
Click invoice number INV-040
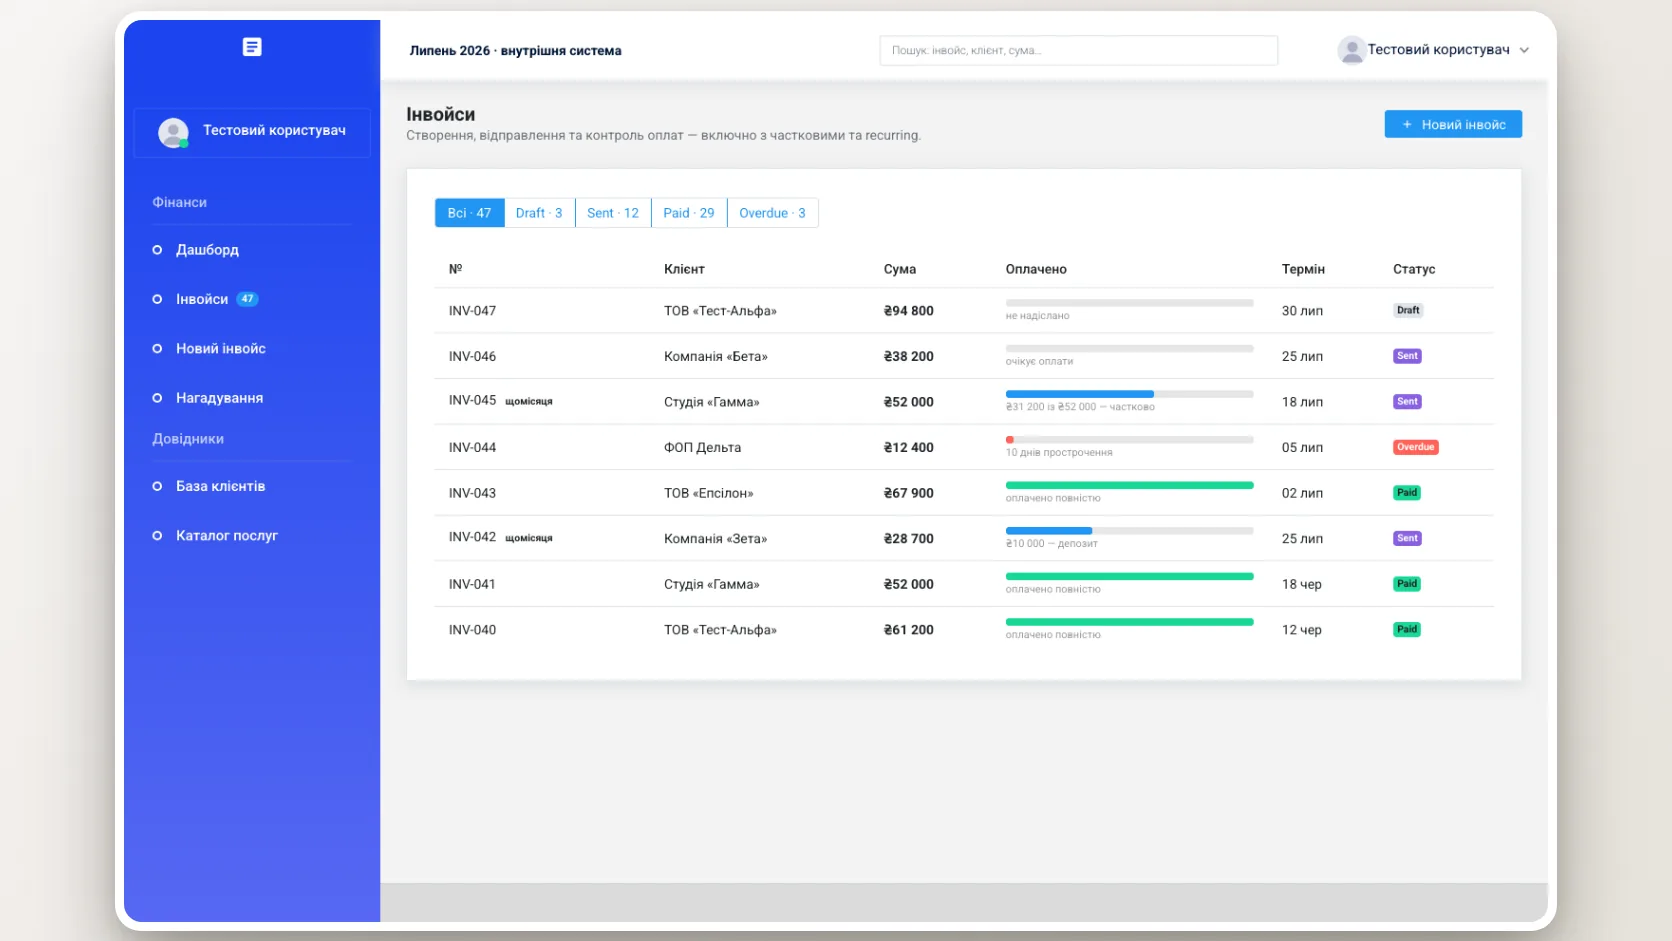pos(472,630)
